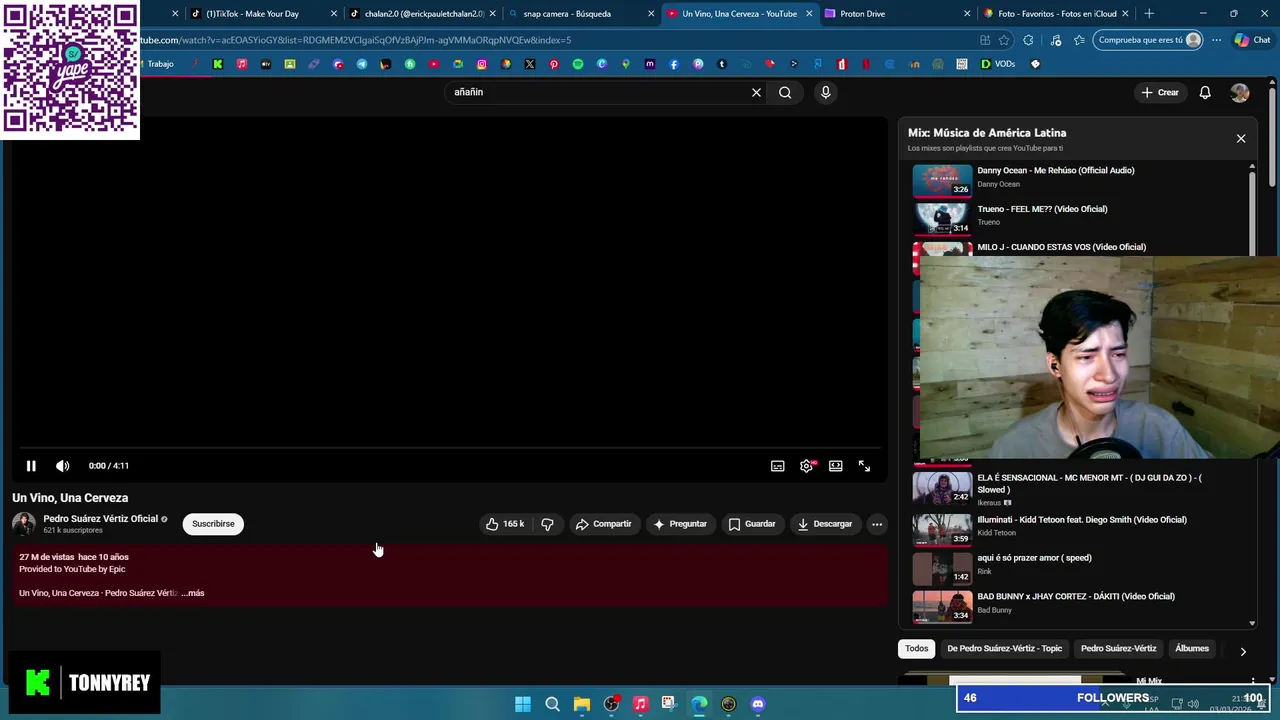1280x720 pixels.
Task: Open browser favorites list star icon
Action: 1079,40
